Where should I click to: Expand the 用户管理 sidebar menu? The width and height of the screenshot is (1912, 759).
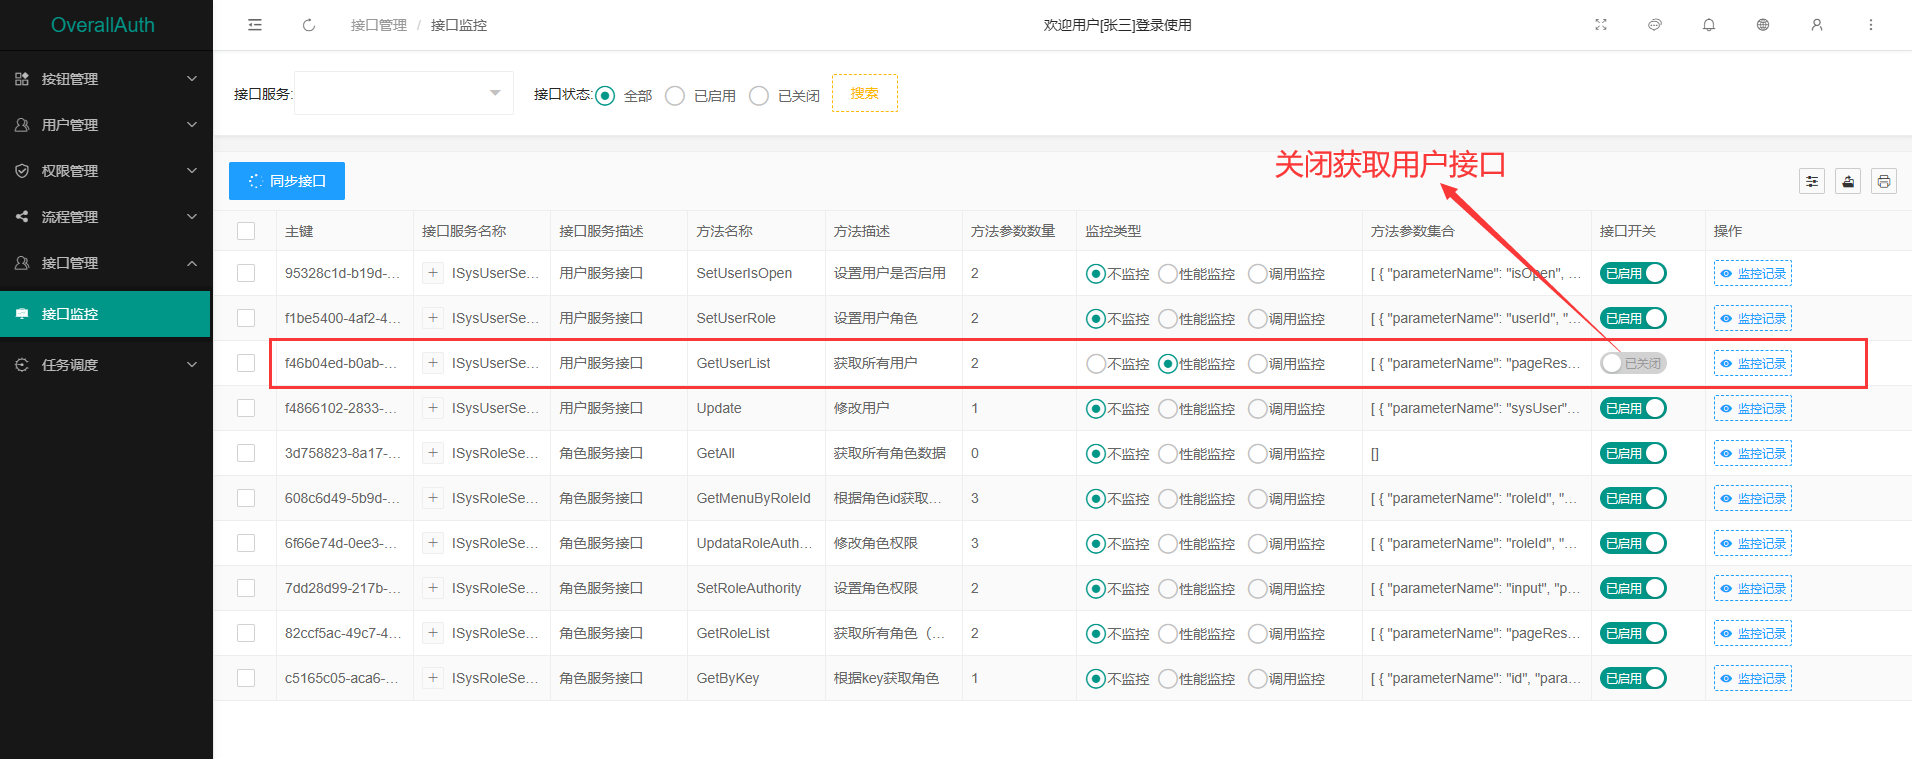[x=105, y=125]
